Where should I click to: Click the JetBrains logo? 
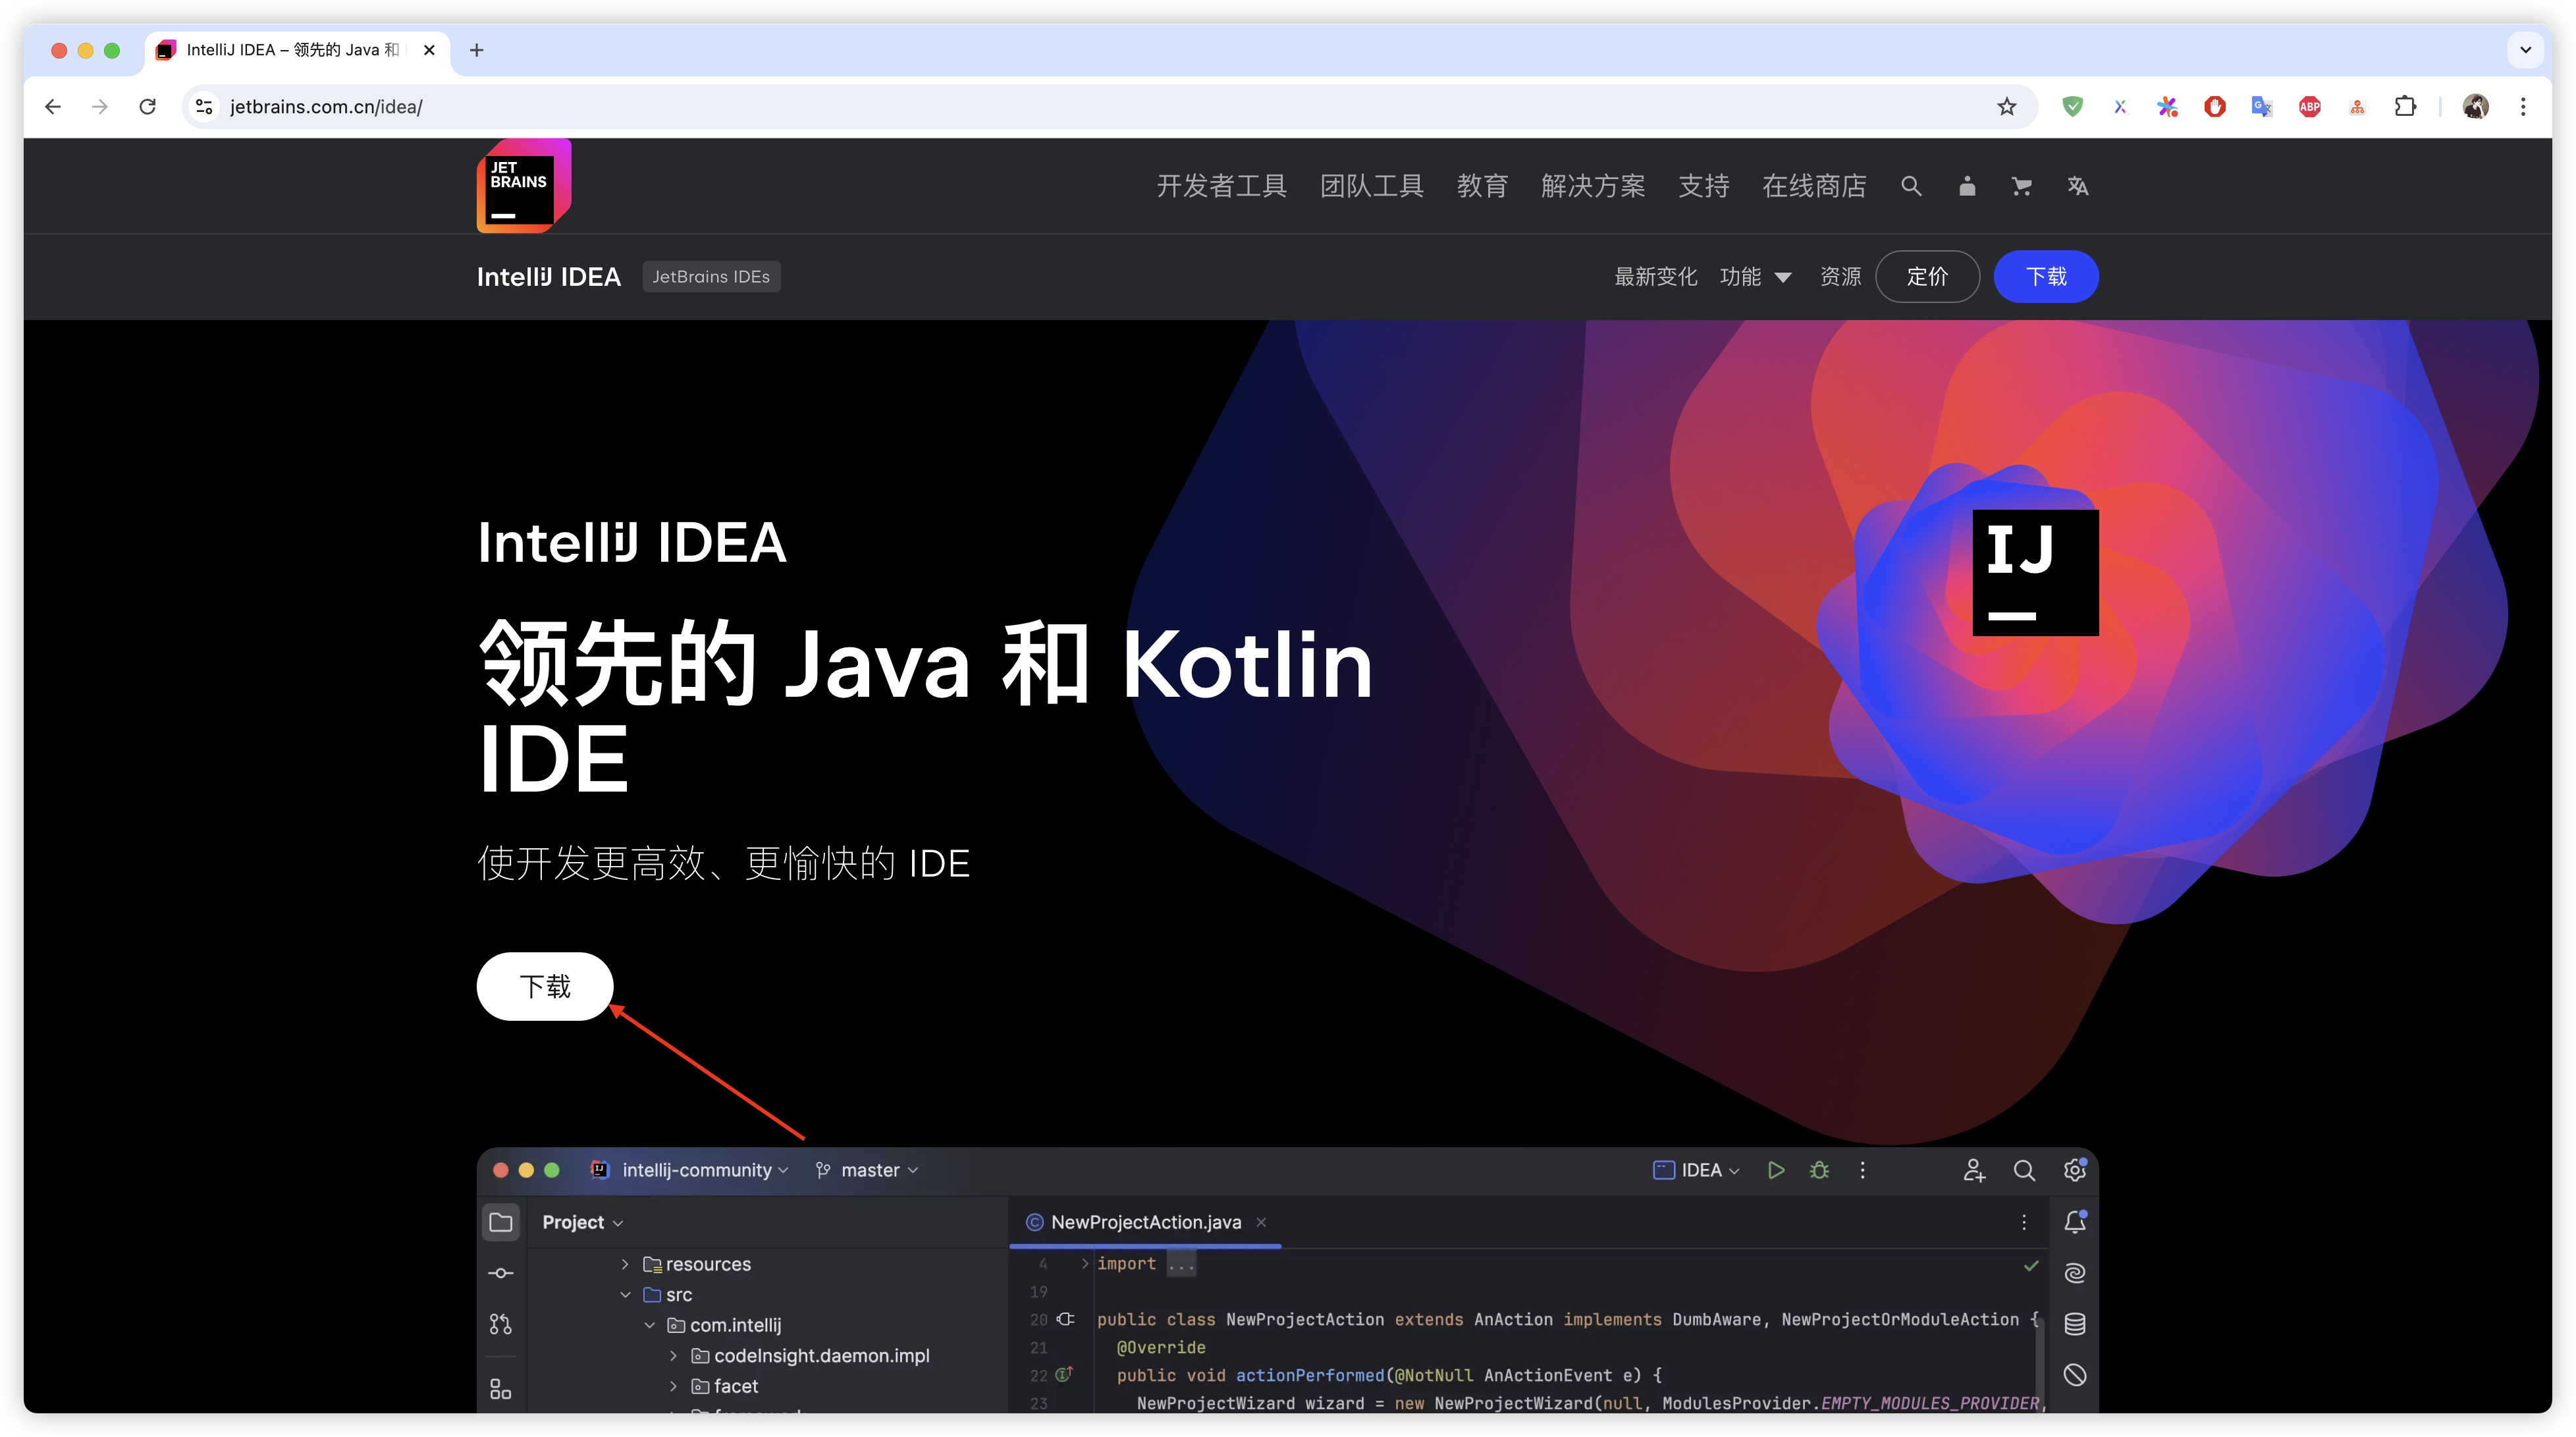point(523,186)
